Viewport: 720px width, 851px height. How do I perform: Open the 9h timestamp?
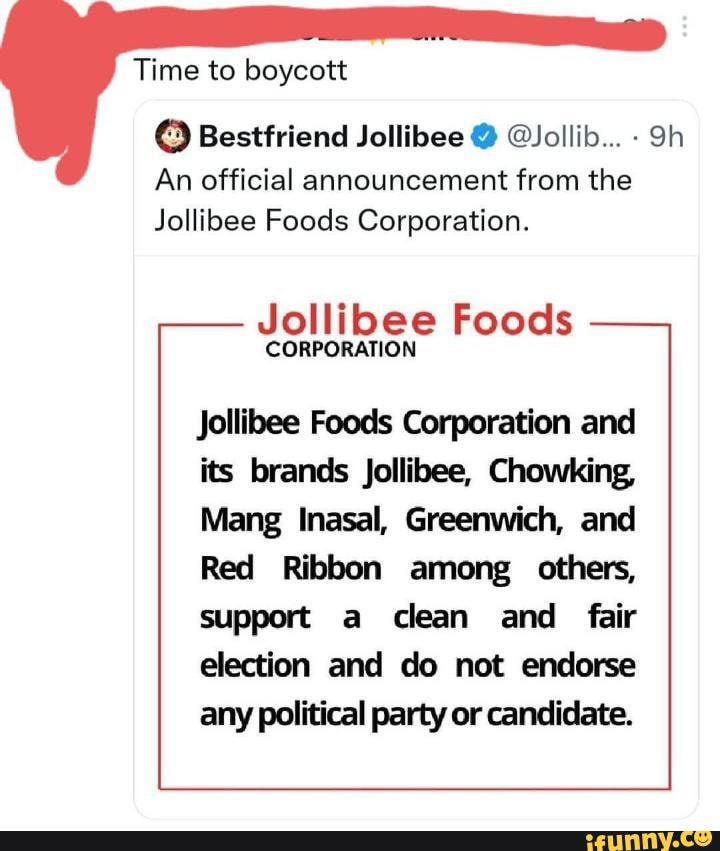pos(666,137)
